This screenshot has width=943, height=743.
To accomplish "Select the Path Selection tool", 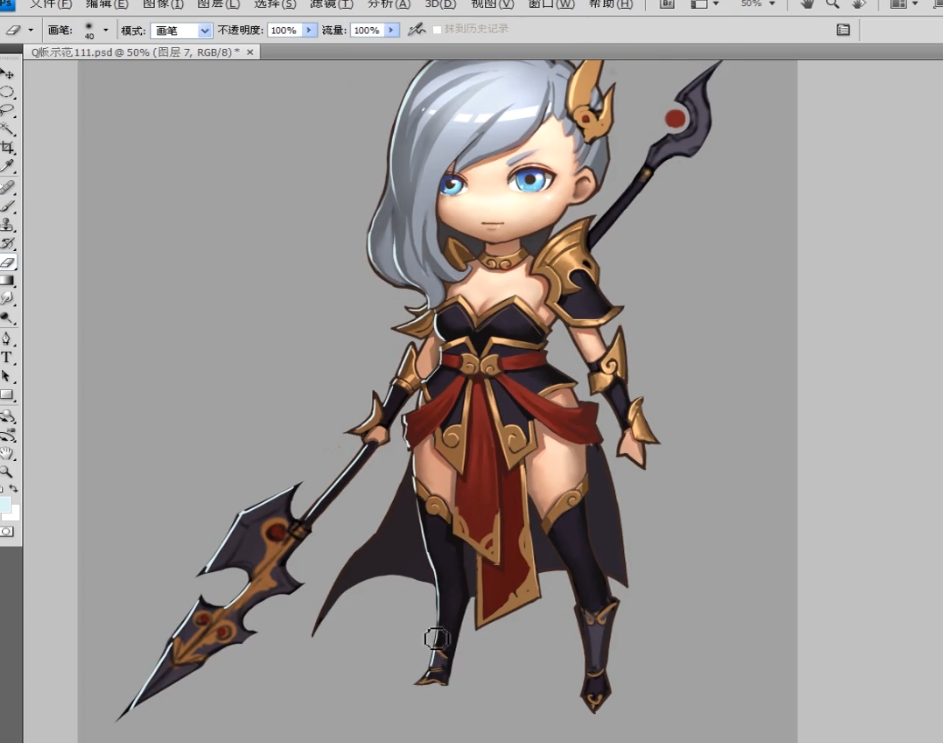I will click(x=7, y=376).
